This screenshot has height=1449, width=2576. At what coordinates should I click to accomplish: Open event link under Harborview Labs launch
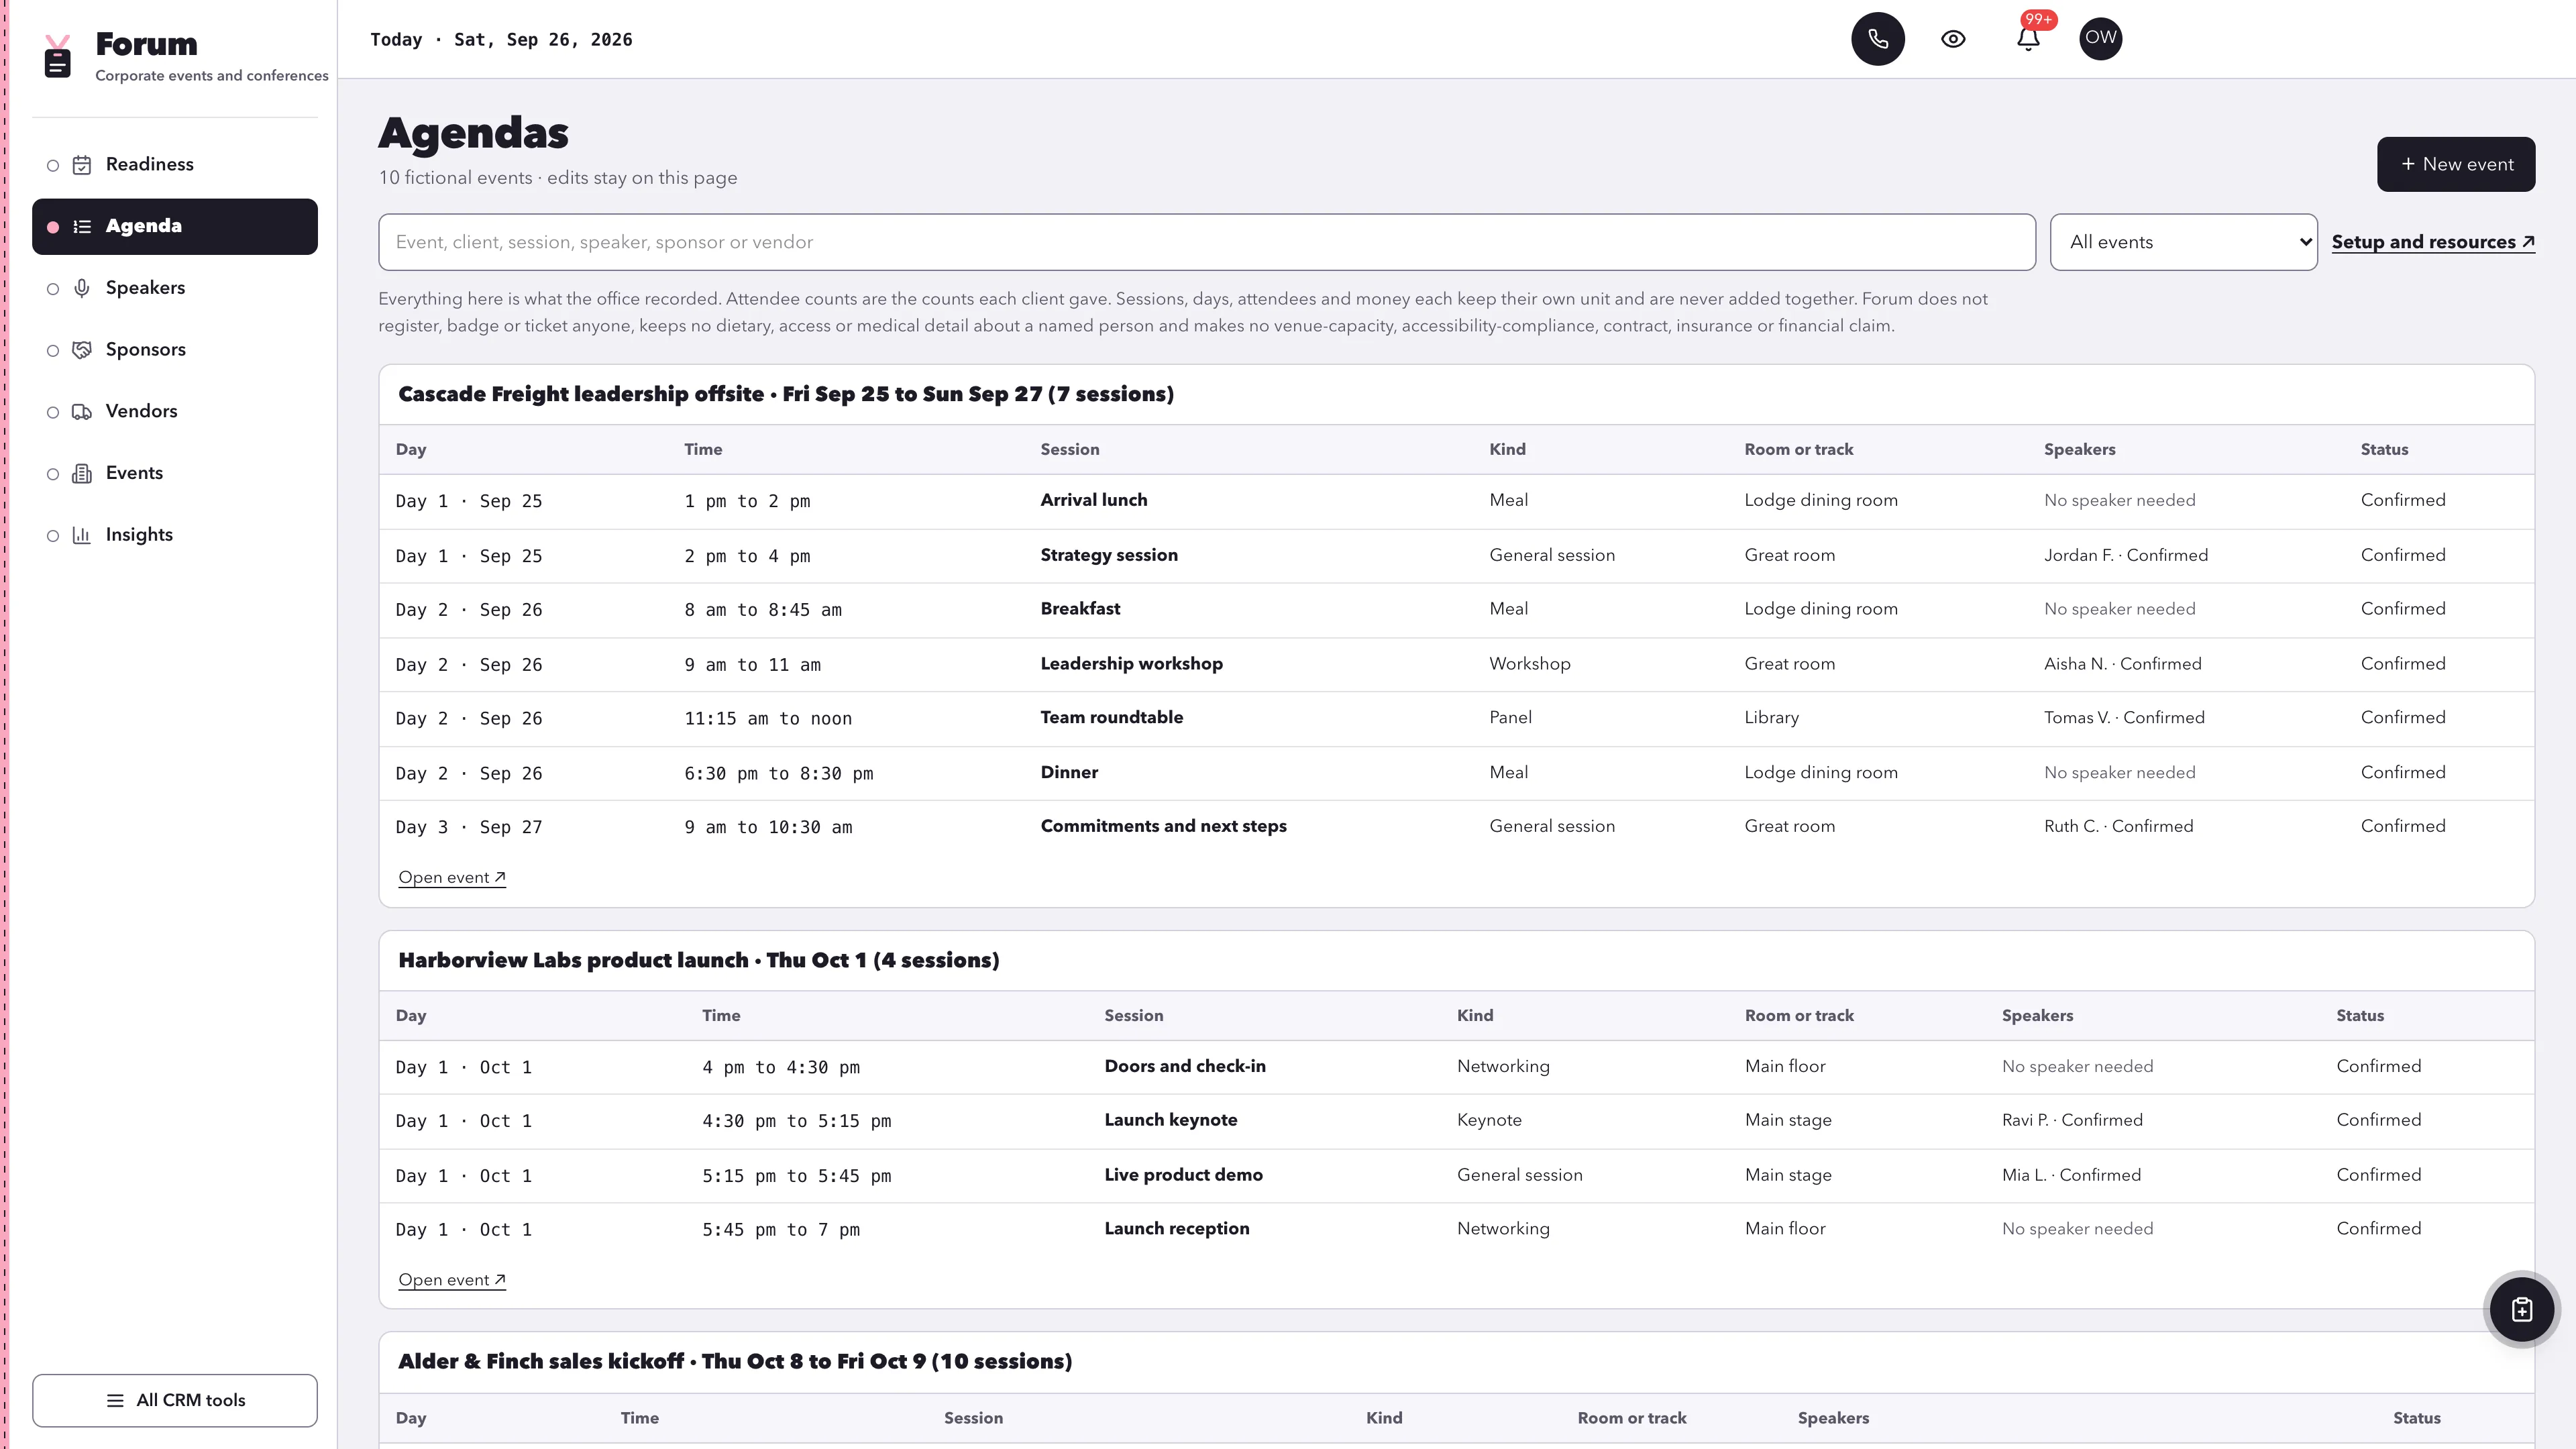click(x=452, y=1280)
